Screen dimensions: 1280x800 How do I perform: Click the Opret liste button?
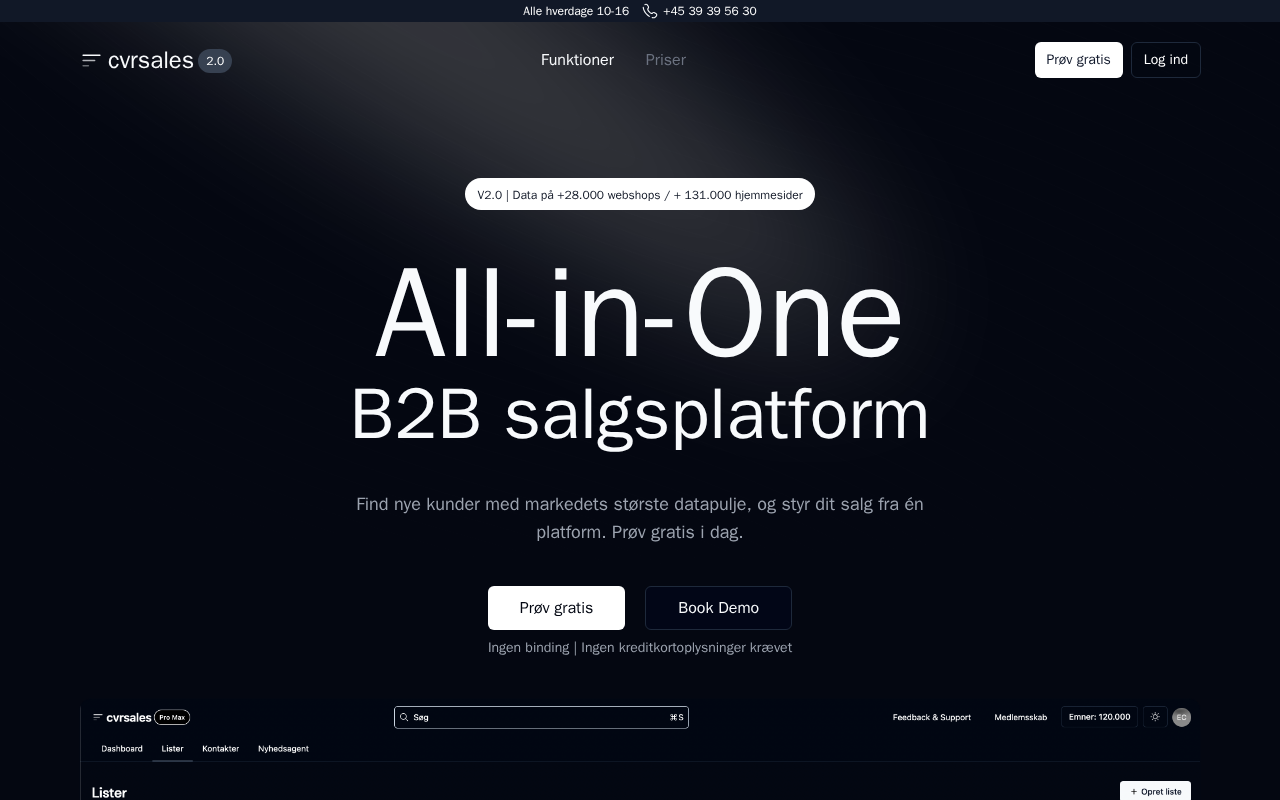1155,791
